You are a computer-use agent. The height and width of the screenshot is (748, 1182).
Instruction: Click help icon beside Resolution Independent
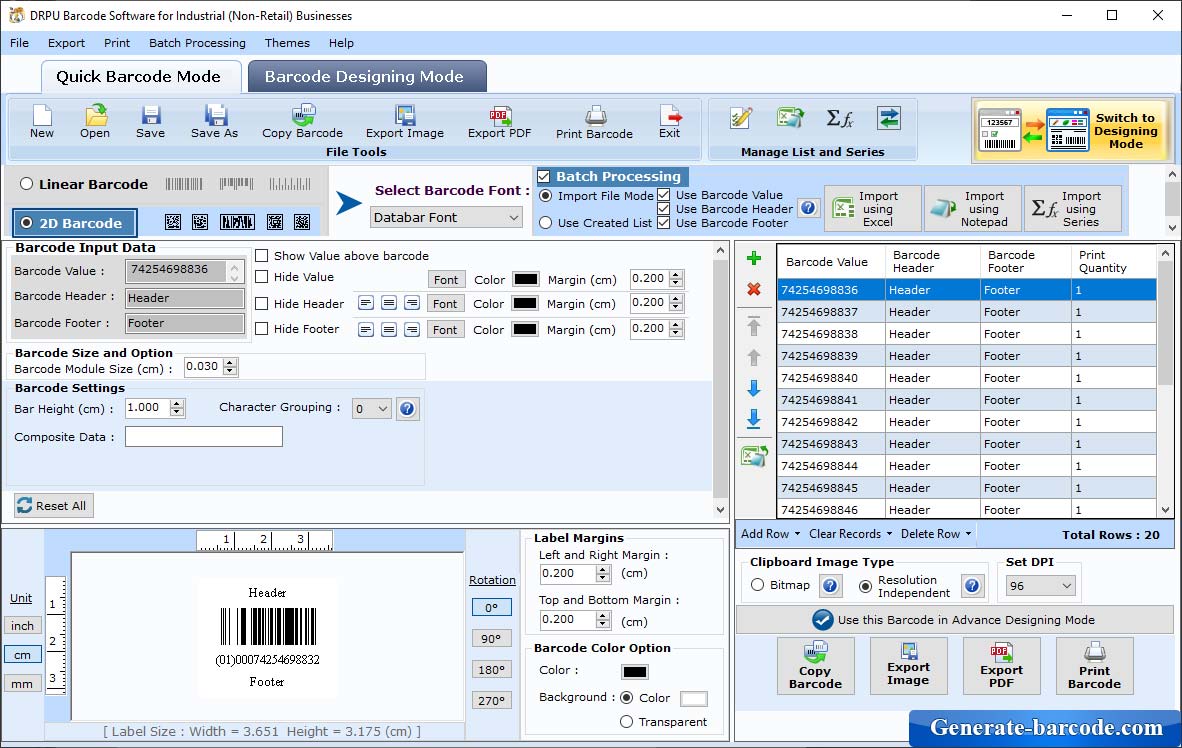(972, 586)
